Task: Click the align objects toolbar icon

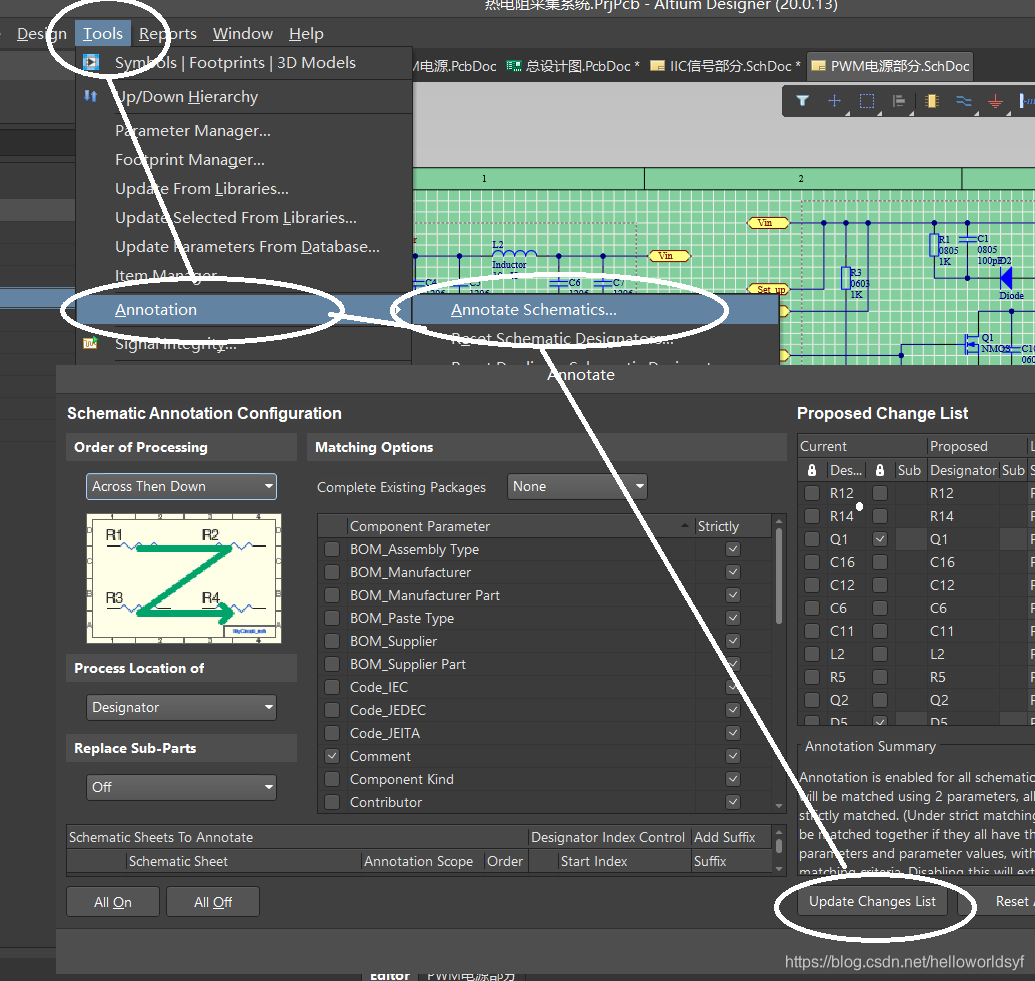Action: coord(899,101)
